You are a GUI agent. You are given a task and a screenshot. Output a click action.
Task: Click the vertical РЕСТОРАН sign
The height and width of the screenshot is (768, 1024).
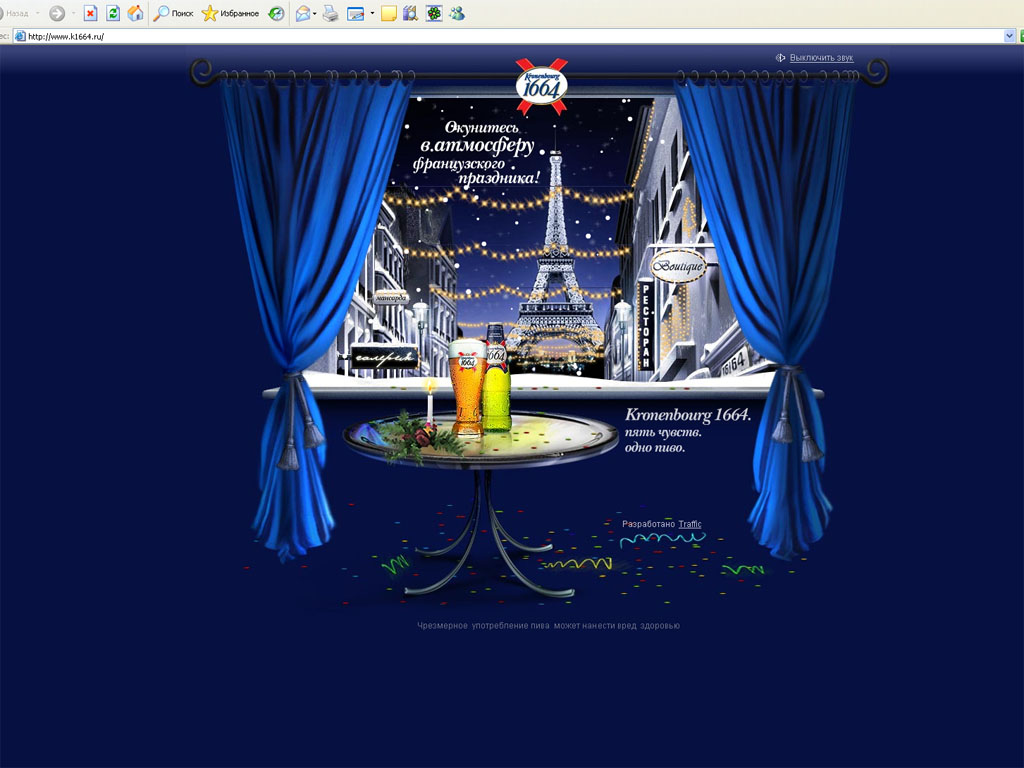coord(645,326)
